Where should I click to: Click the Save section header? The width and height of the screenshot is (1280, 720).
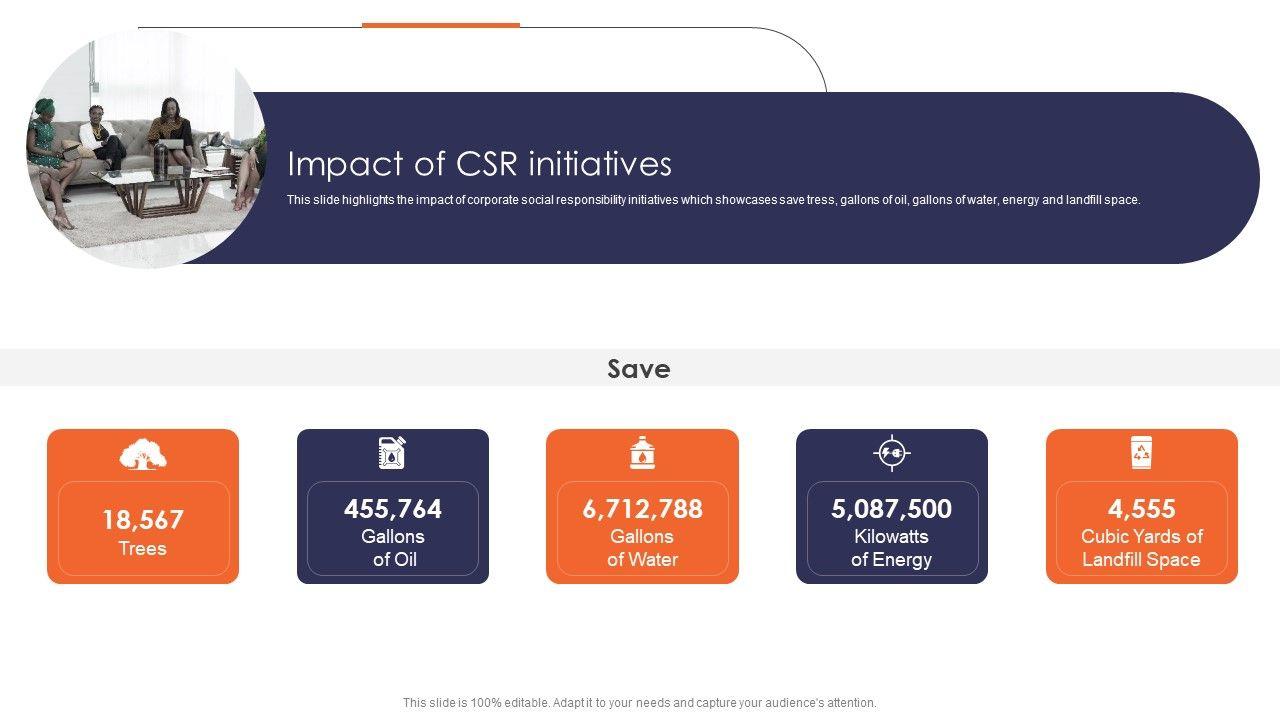click(x=639, y=368)
